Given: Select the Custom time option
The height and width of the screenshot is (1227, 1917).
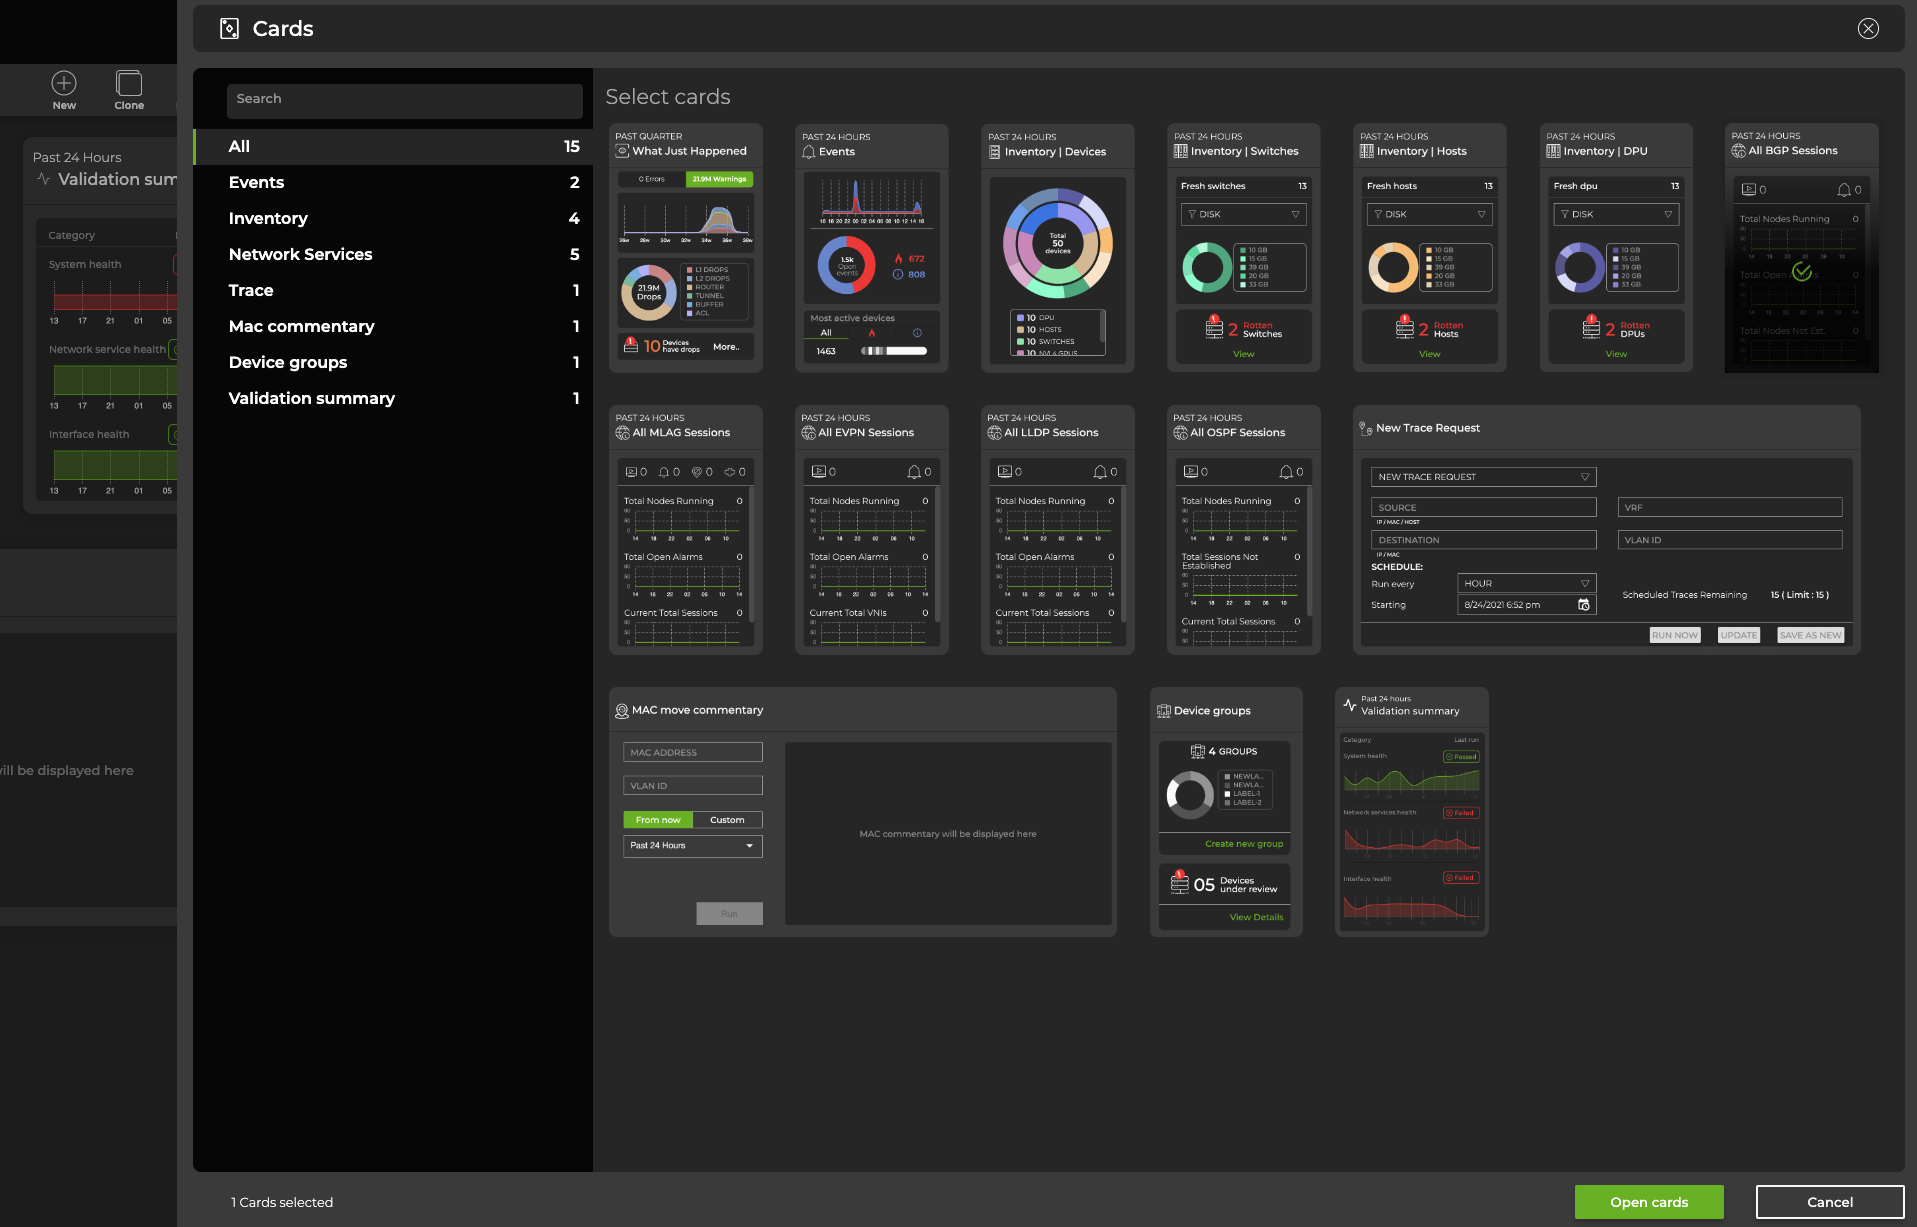Looking at the screenshot, I should (727, 820).
